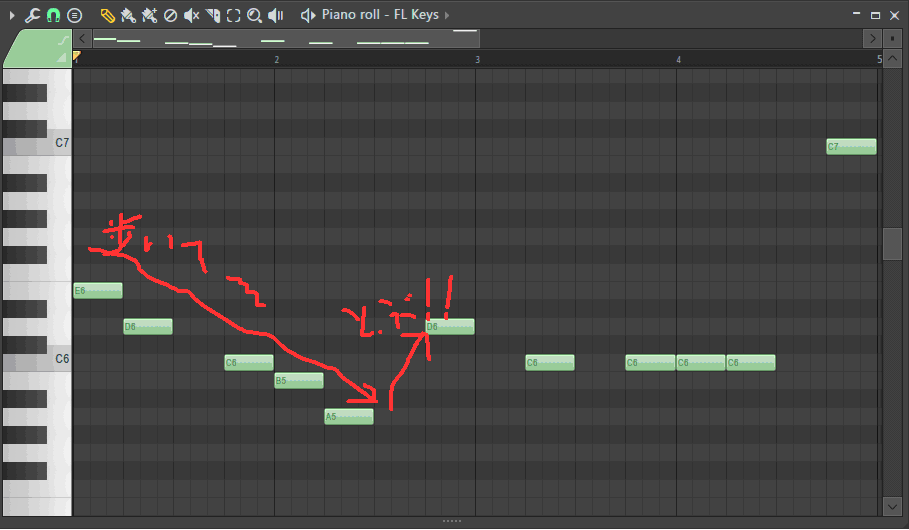Select the Slice blade tool
The width and height of the screenshot is (909, 530).
[x=213, y=15]
